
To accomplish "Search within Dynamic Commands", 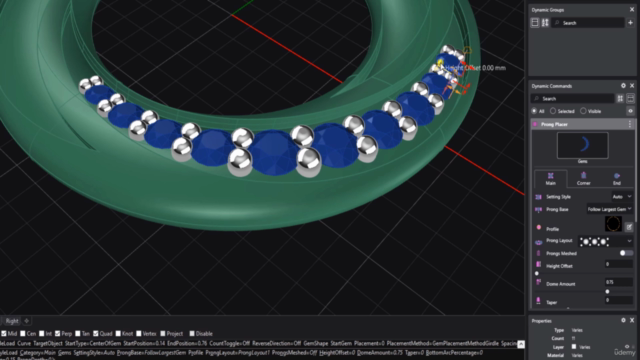I will click(572, 98).
